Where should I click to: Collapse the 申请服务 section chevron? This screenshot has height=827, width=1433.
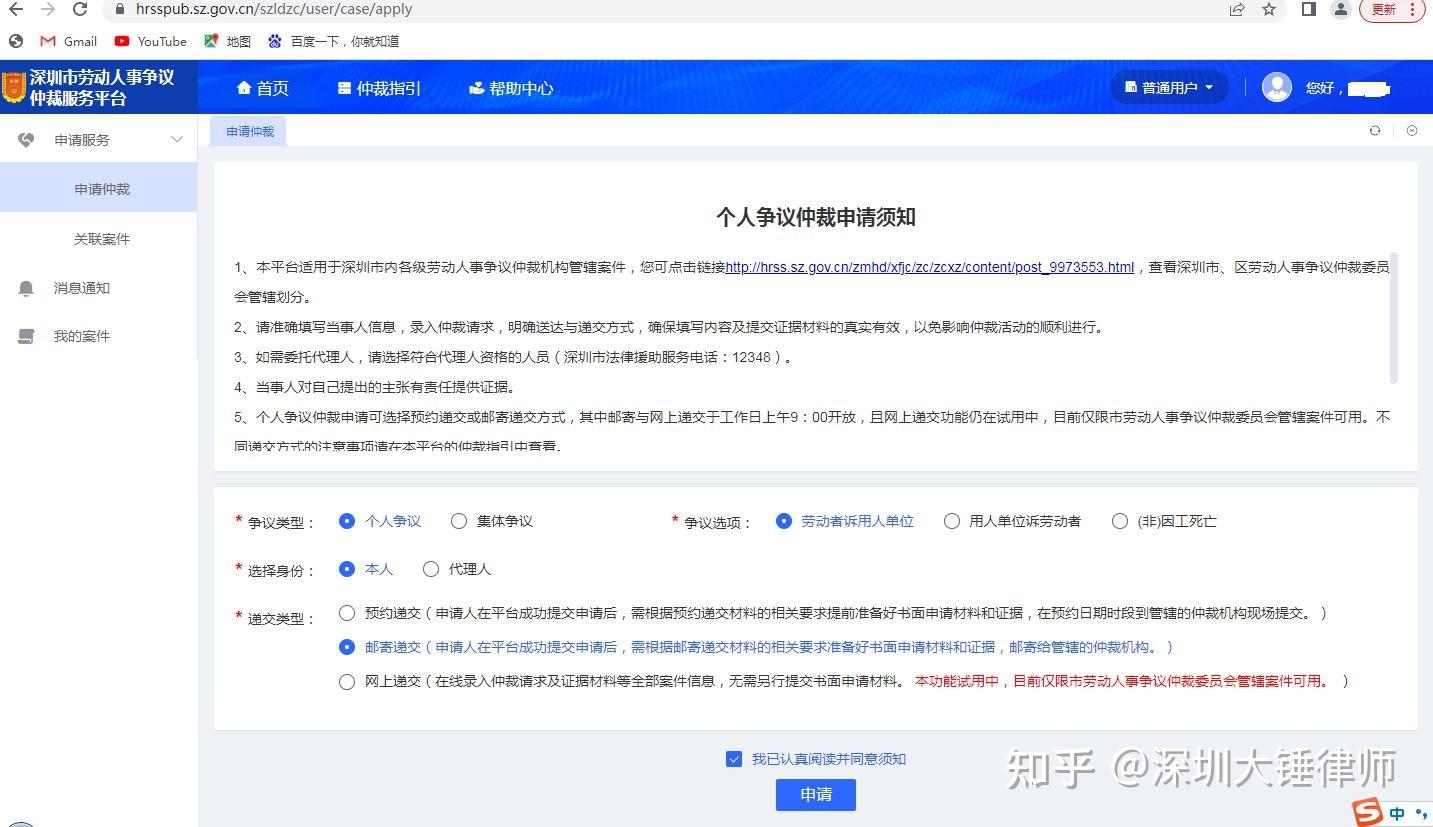pos(177,139)
